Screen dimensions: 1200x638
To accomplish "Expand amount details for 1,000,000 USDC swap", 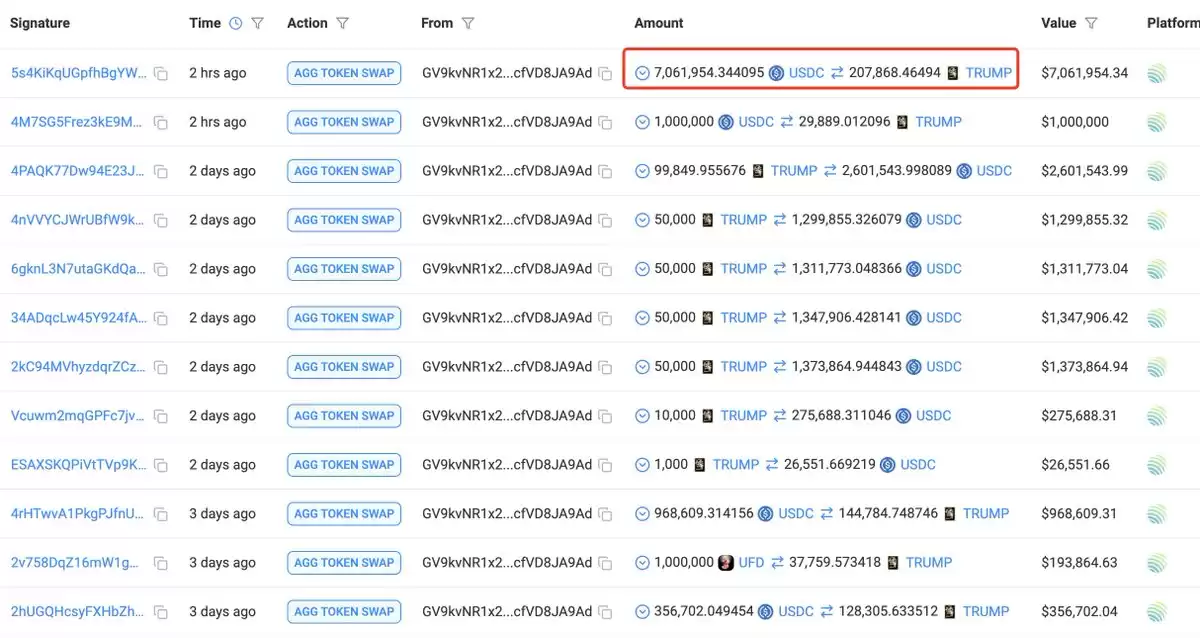I will [x=642, y=122].
